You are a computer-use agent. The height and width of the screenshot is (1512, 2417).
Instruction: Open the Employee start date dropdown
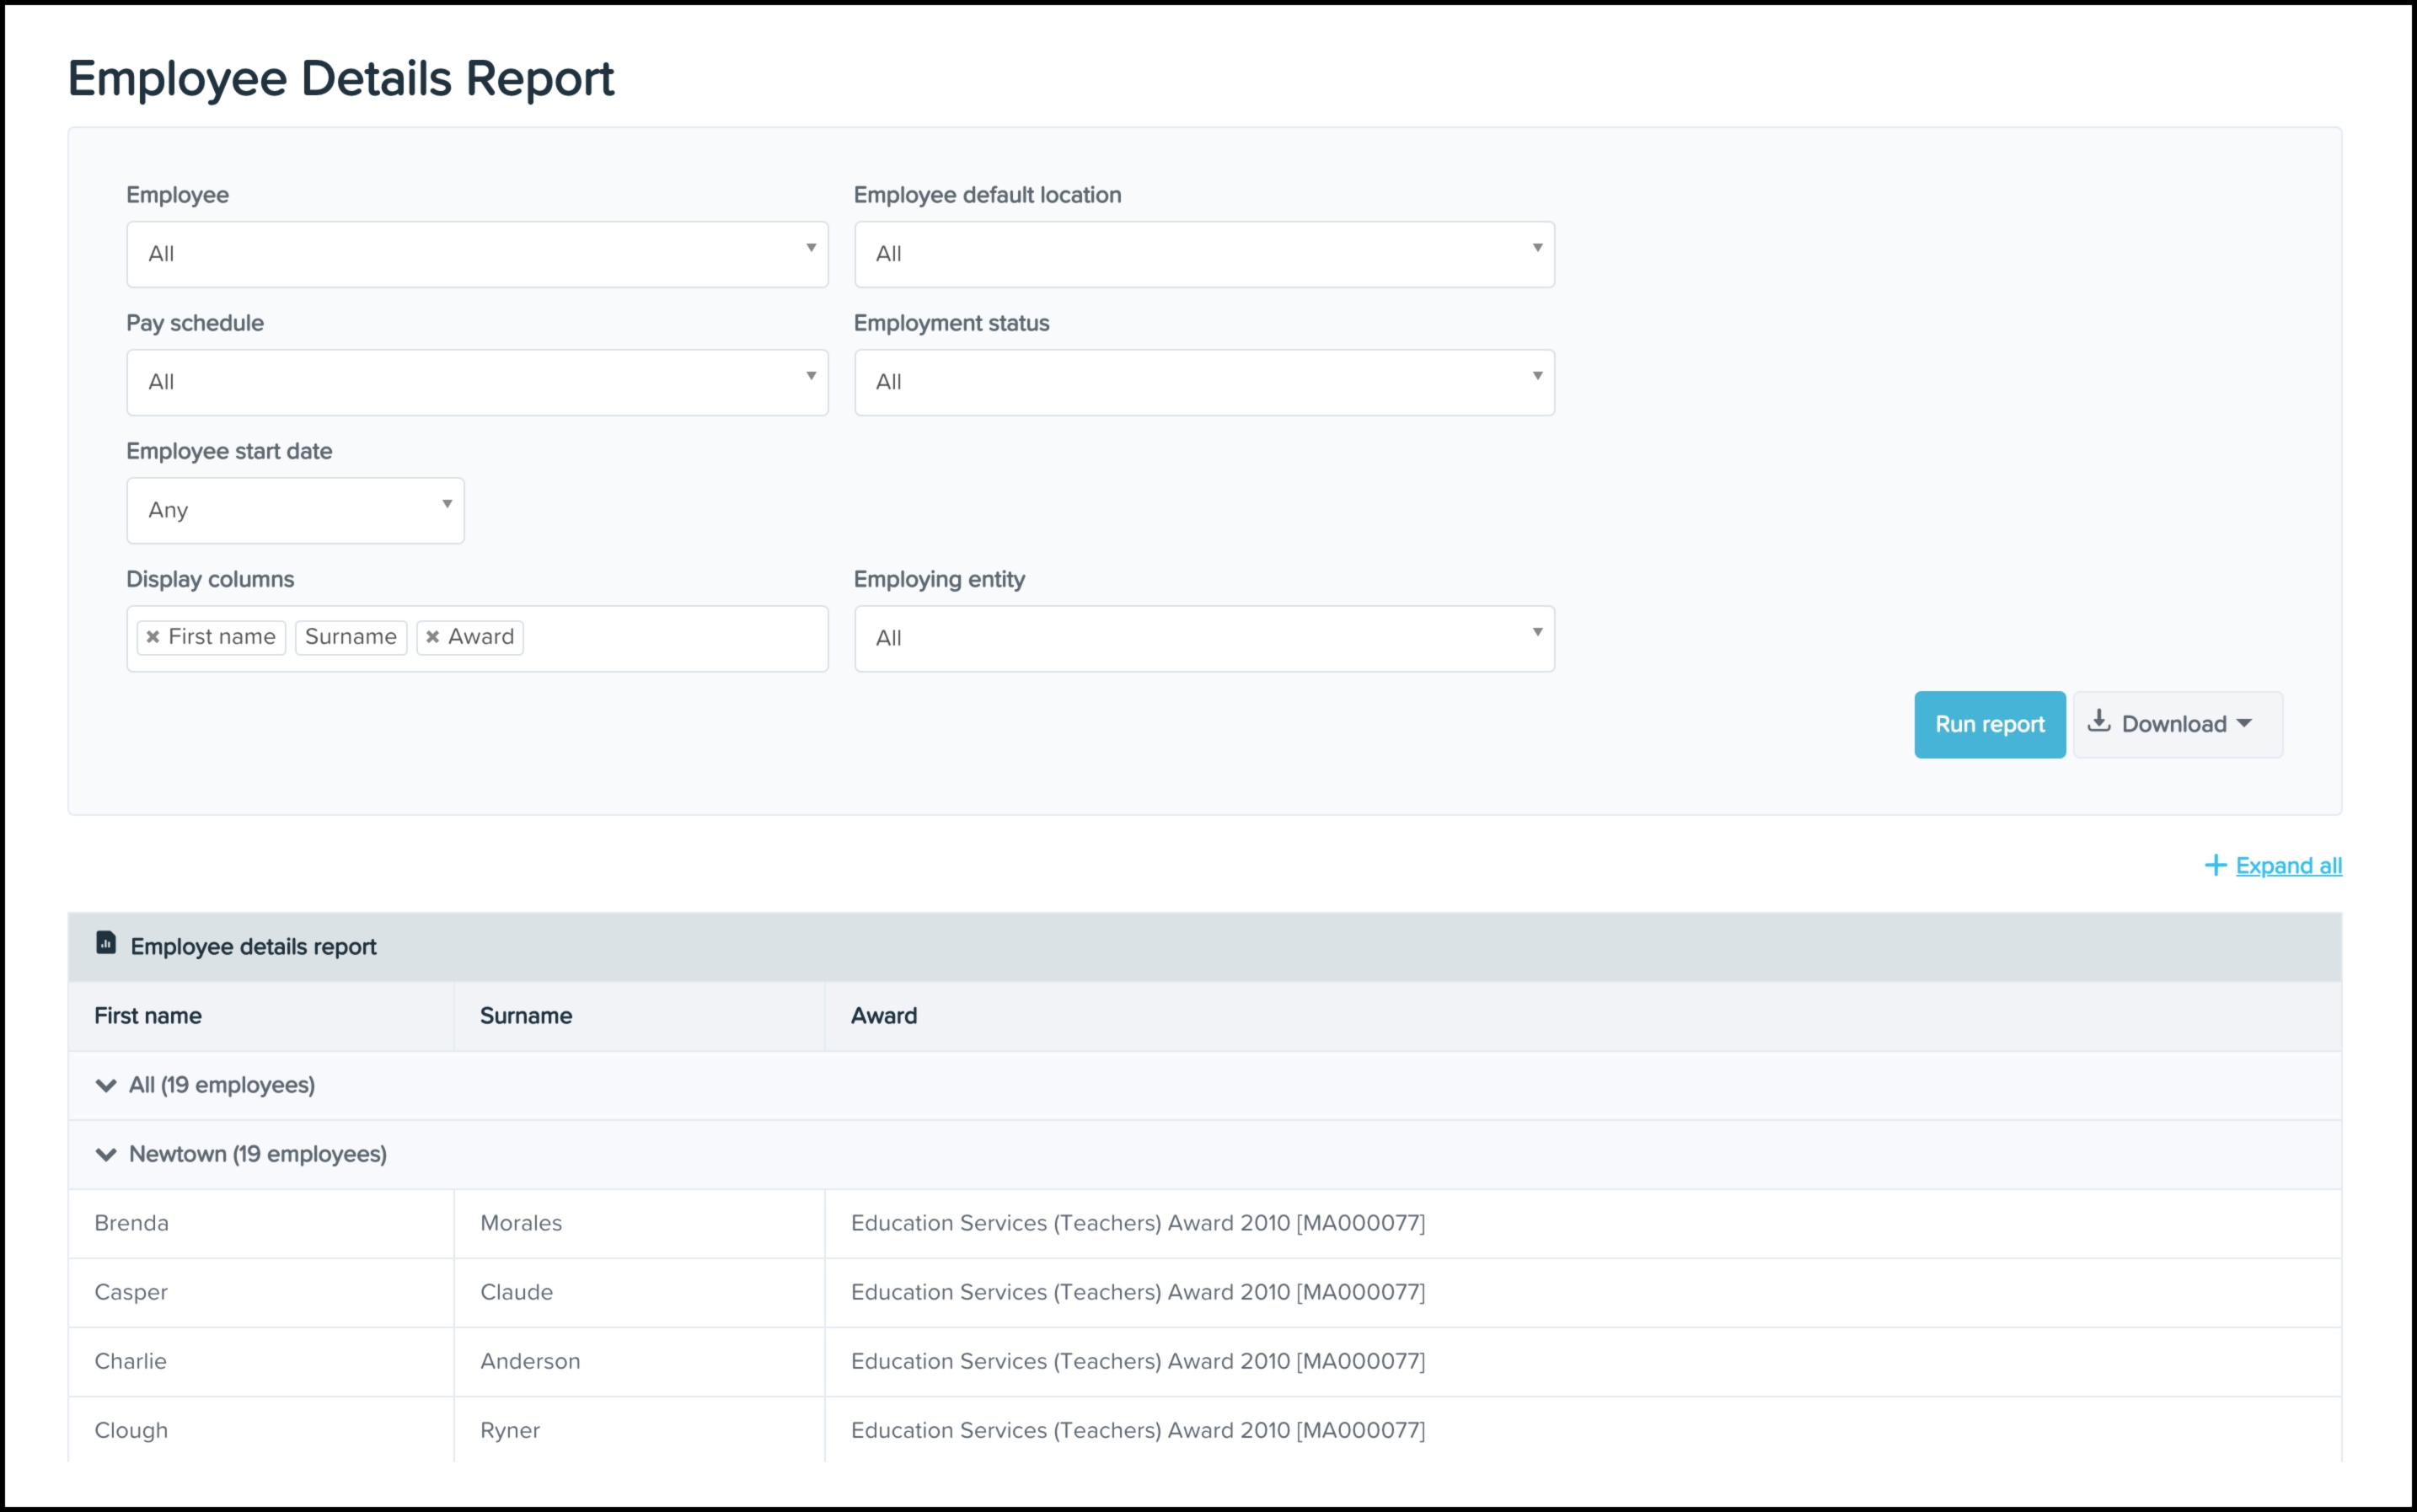(x=295, y=510)
